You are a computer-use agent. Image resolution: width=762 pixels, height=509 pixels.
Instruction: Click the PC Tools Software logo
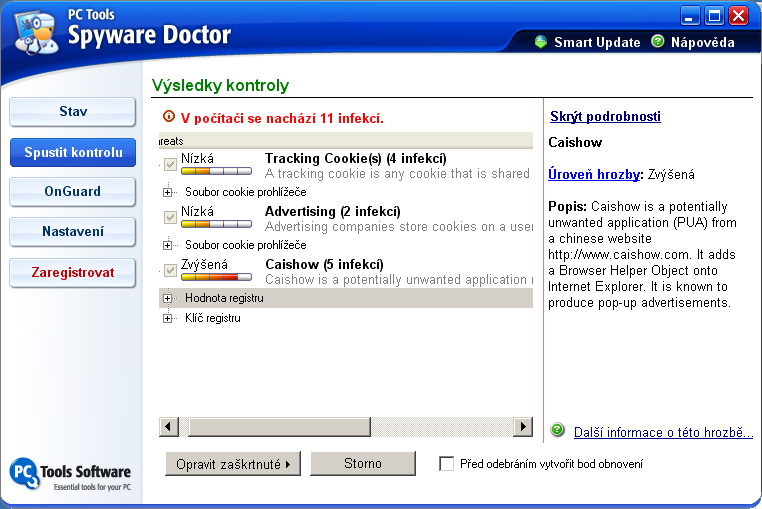pyautogui.click(x=70, y=474)
